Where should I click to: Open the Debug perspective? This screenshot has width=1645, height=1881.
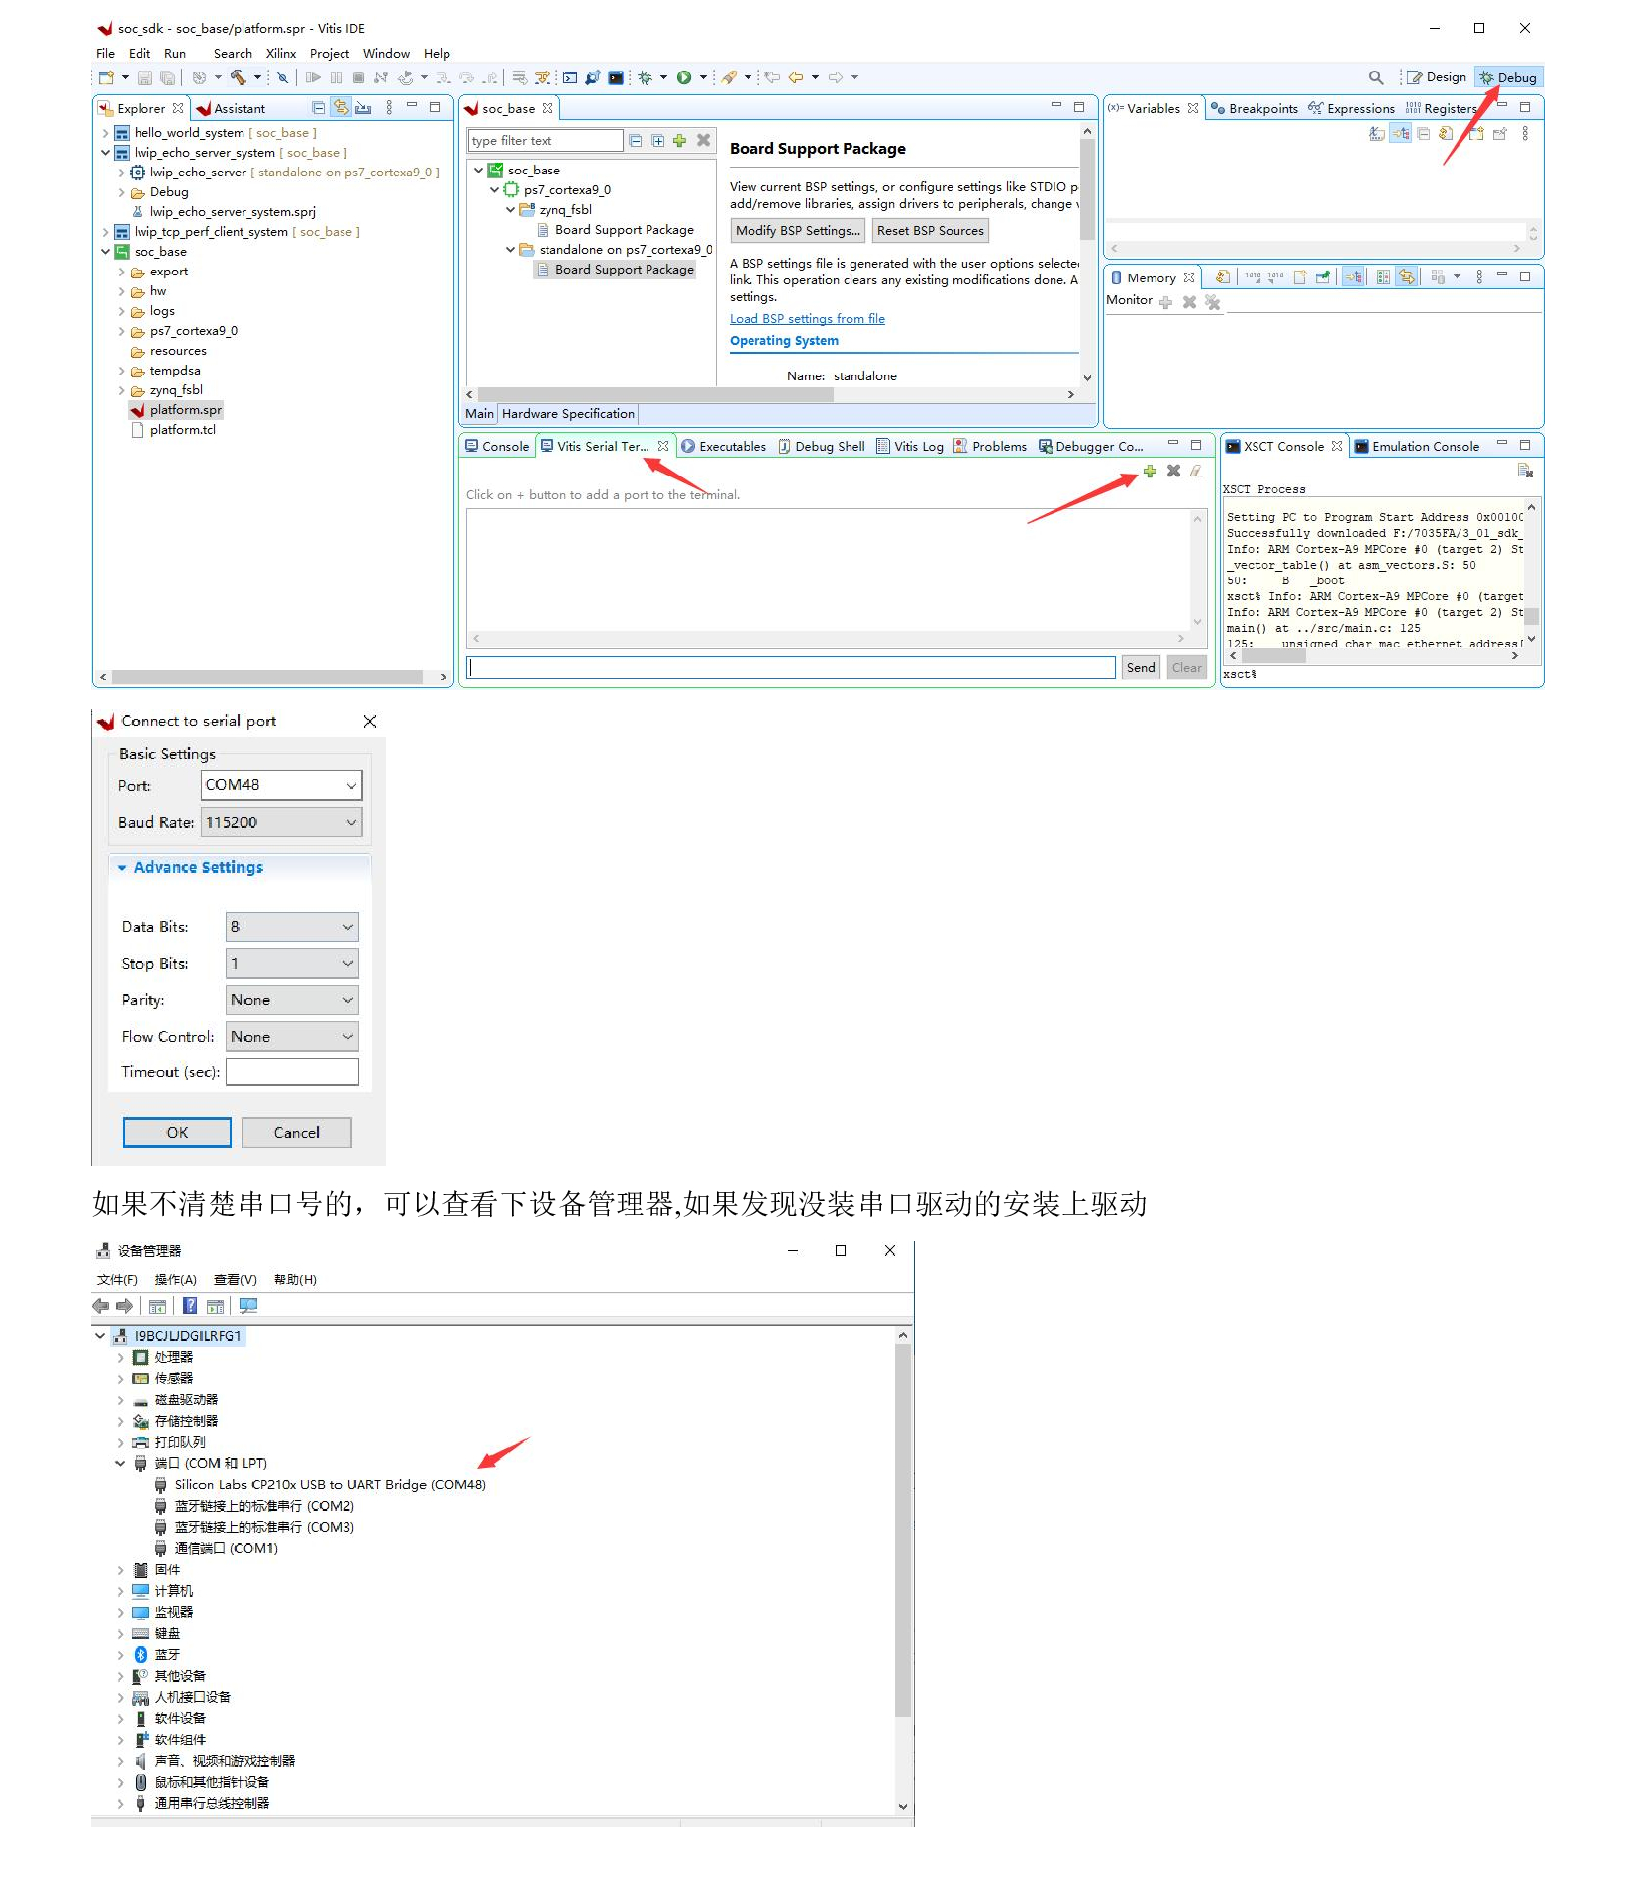click(x=1509, y=77)
